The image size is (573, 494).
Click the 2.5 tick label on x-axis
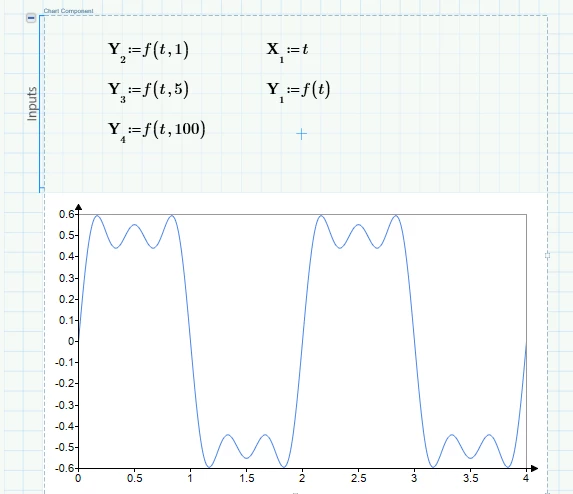358,478
